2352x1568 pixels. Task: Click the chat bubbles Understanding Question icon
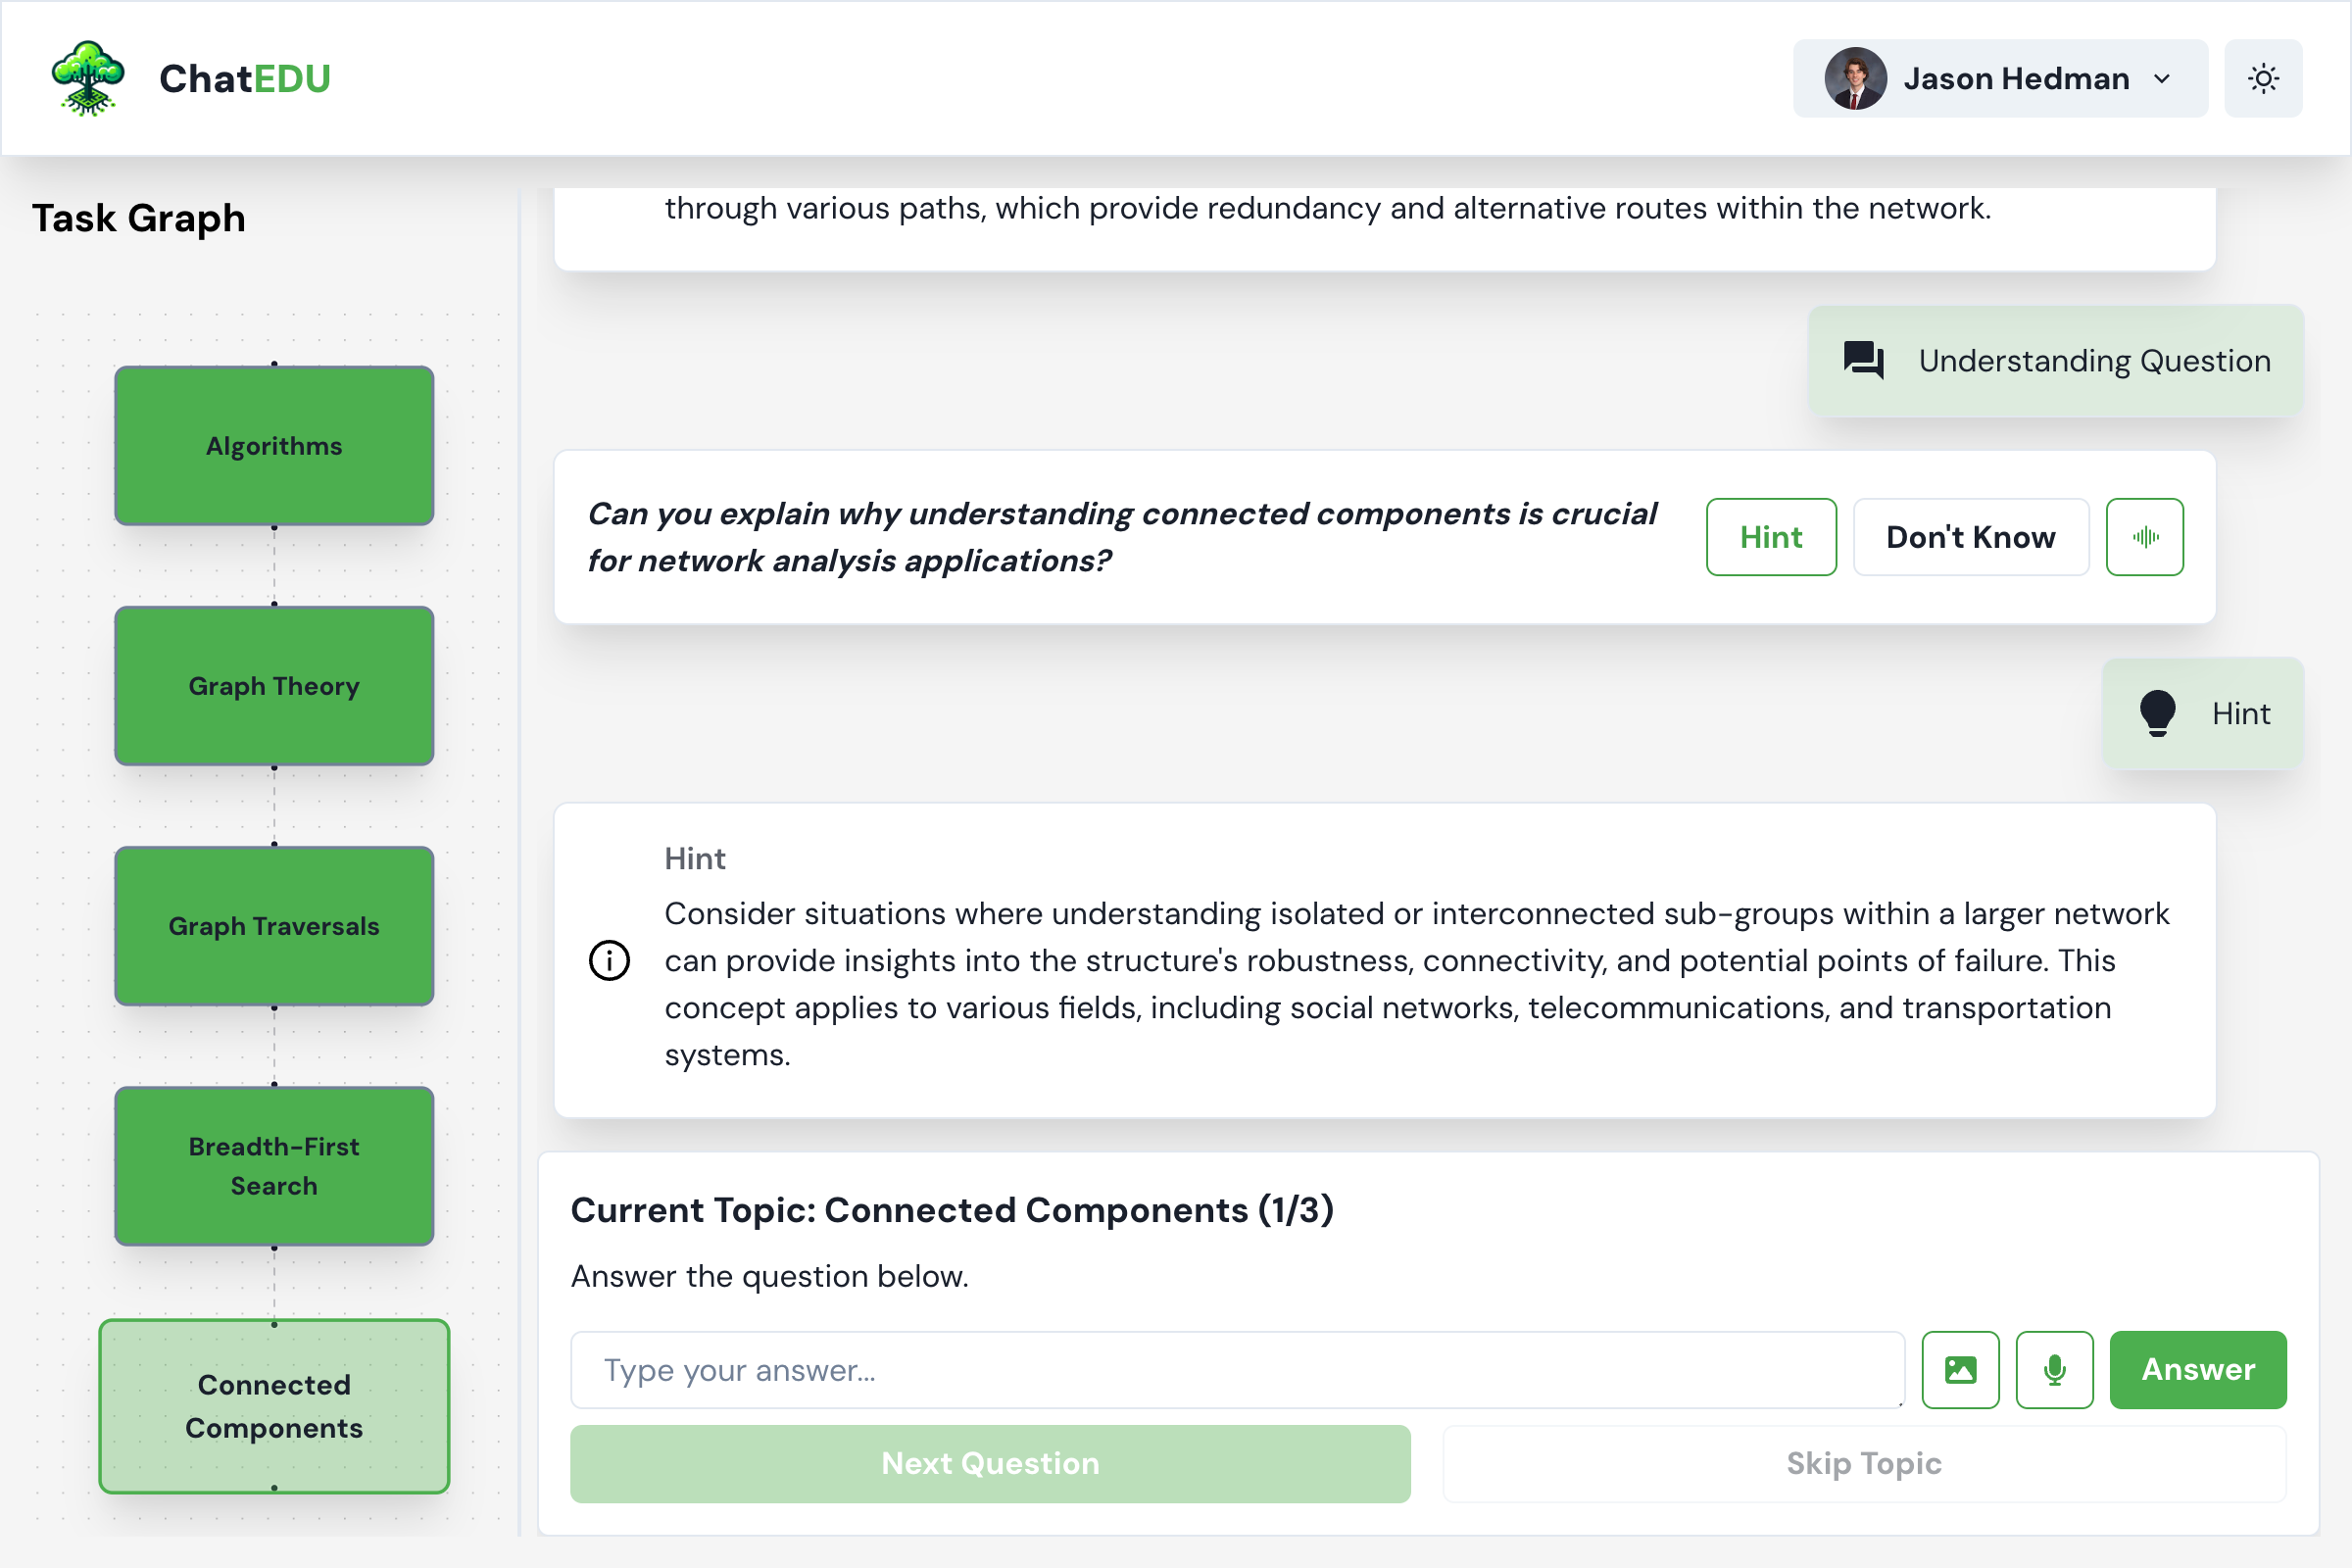1863,360
